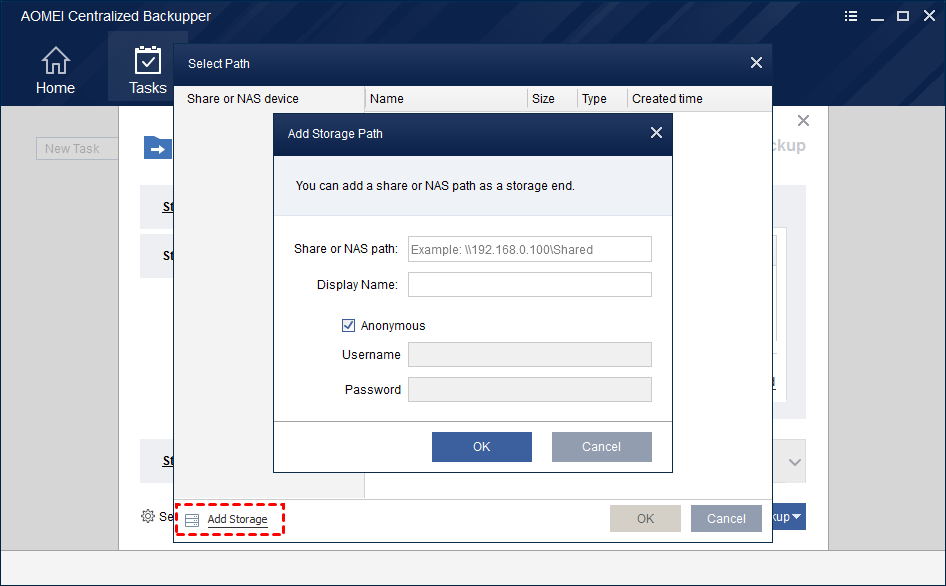
Task: Maximize the AOMEI Centralized Backupper window
Action: click(x=903, y=16)
